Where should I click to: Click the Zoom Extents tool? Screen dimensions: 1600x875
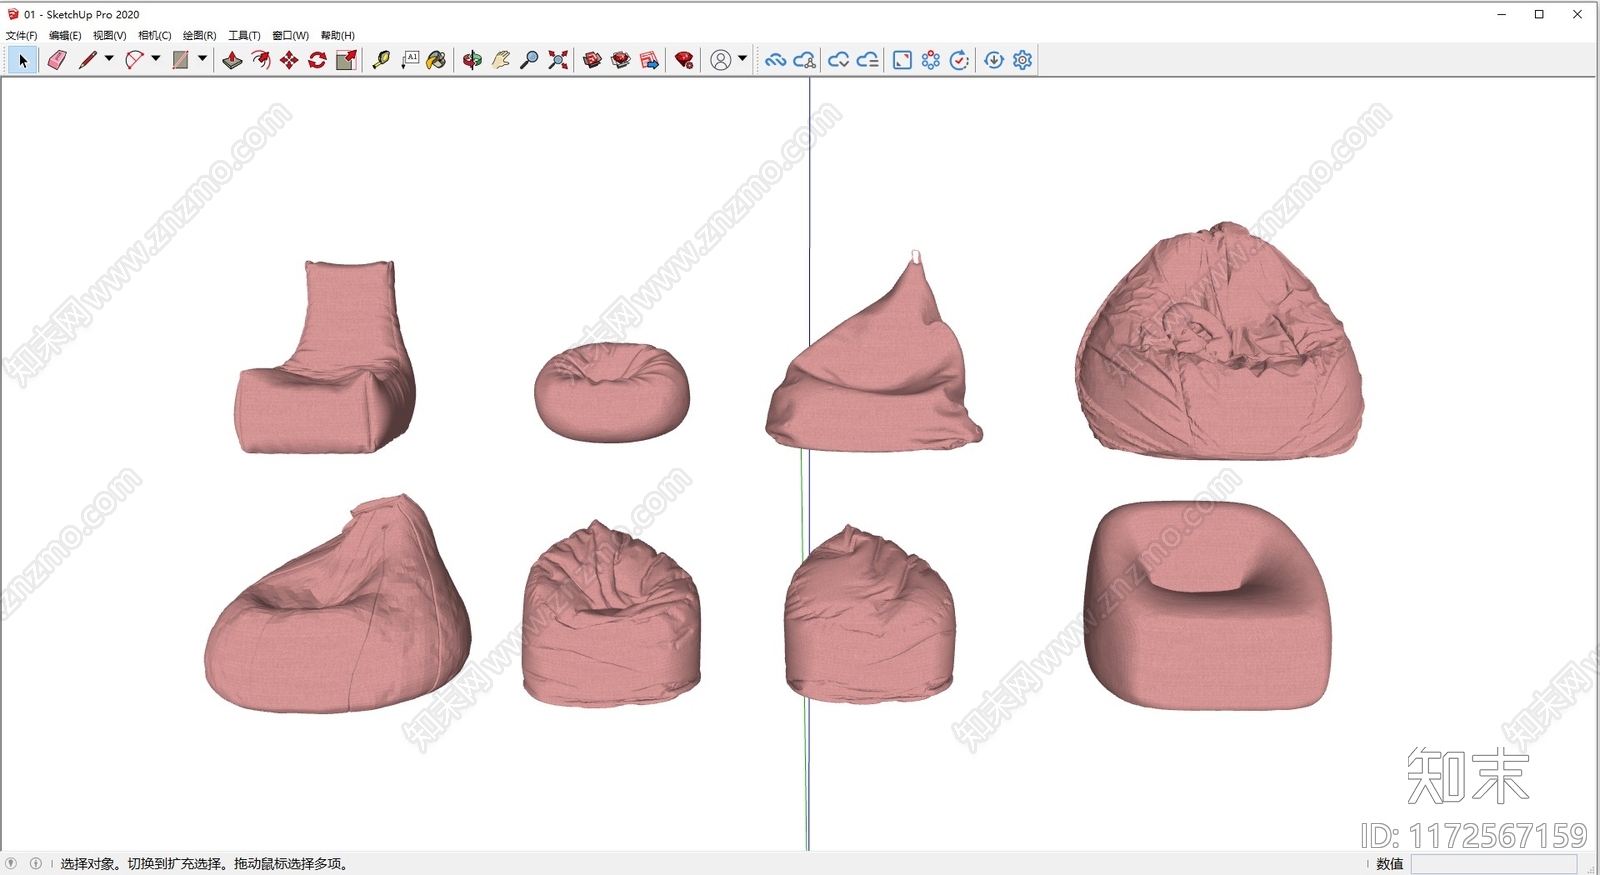[x=558, y=60]
